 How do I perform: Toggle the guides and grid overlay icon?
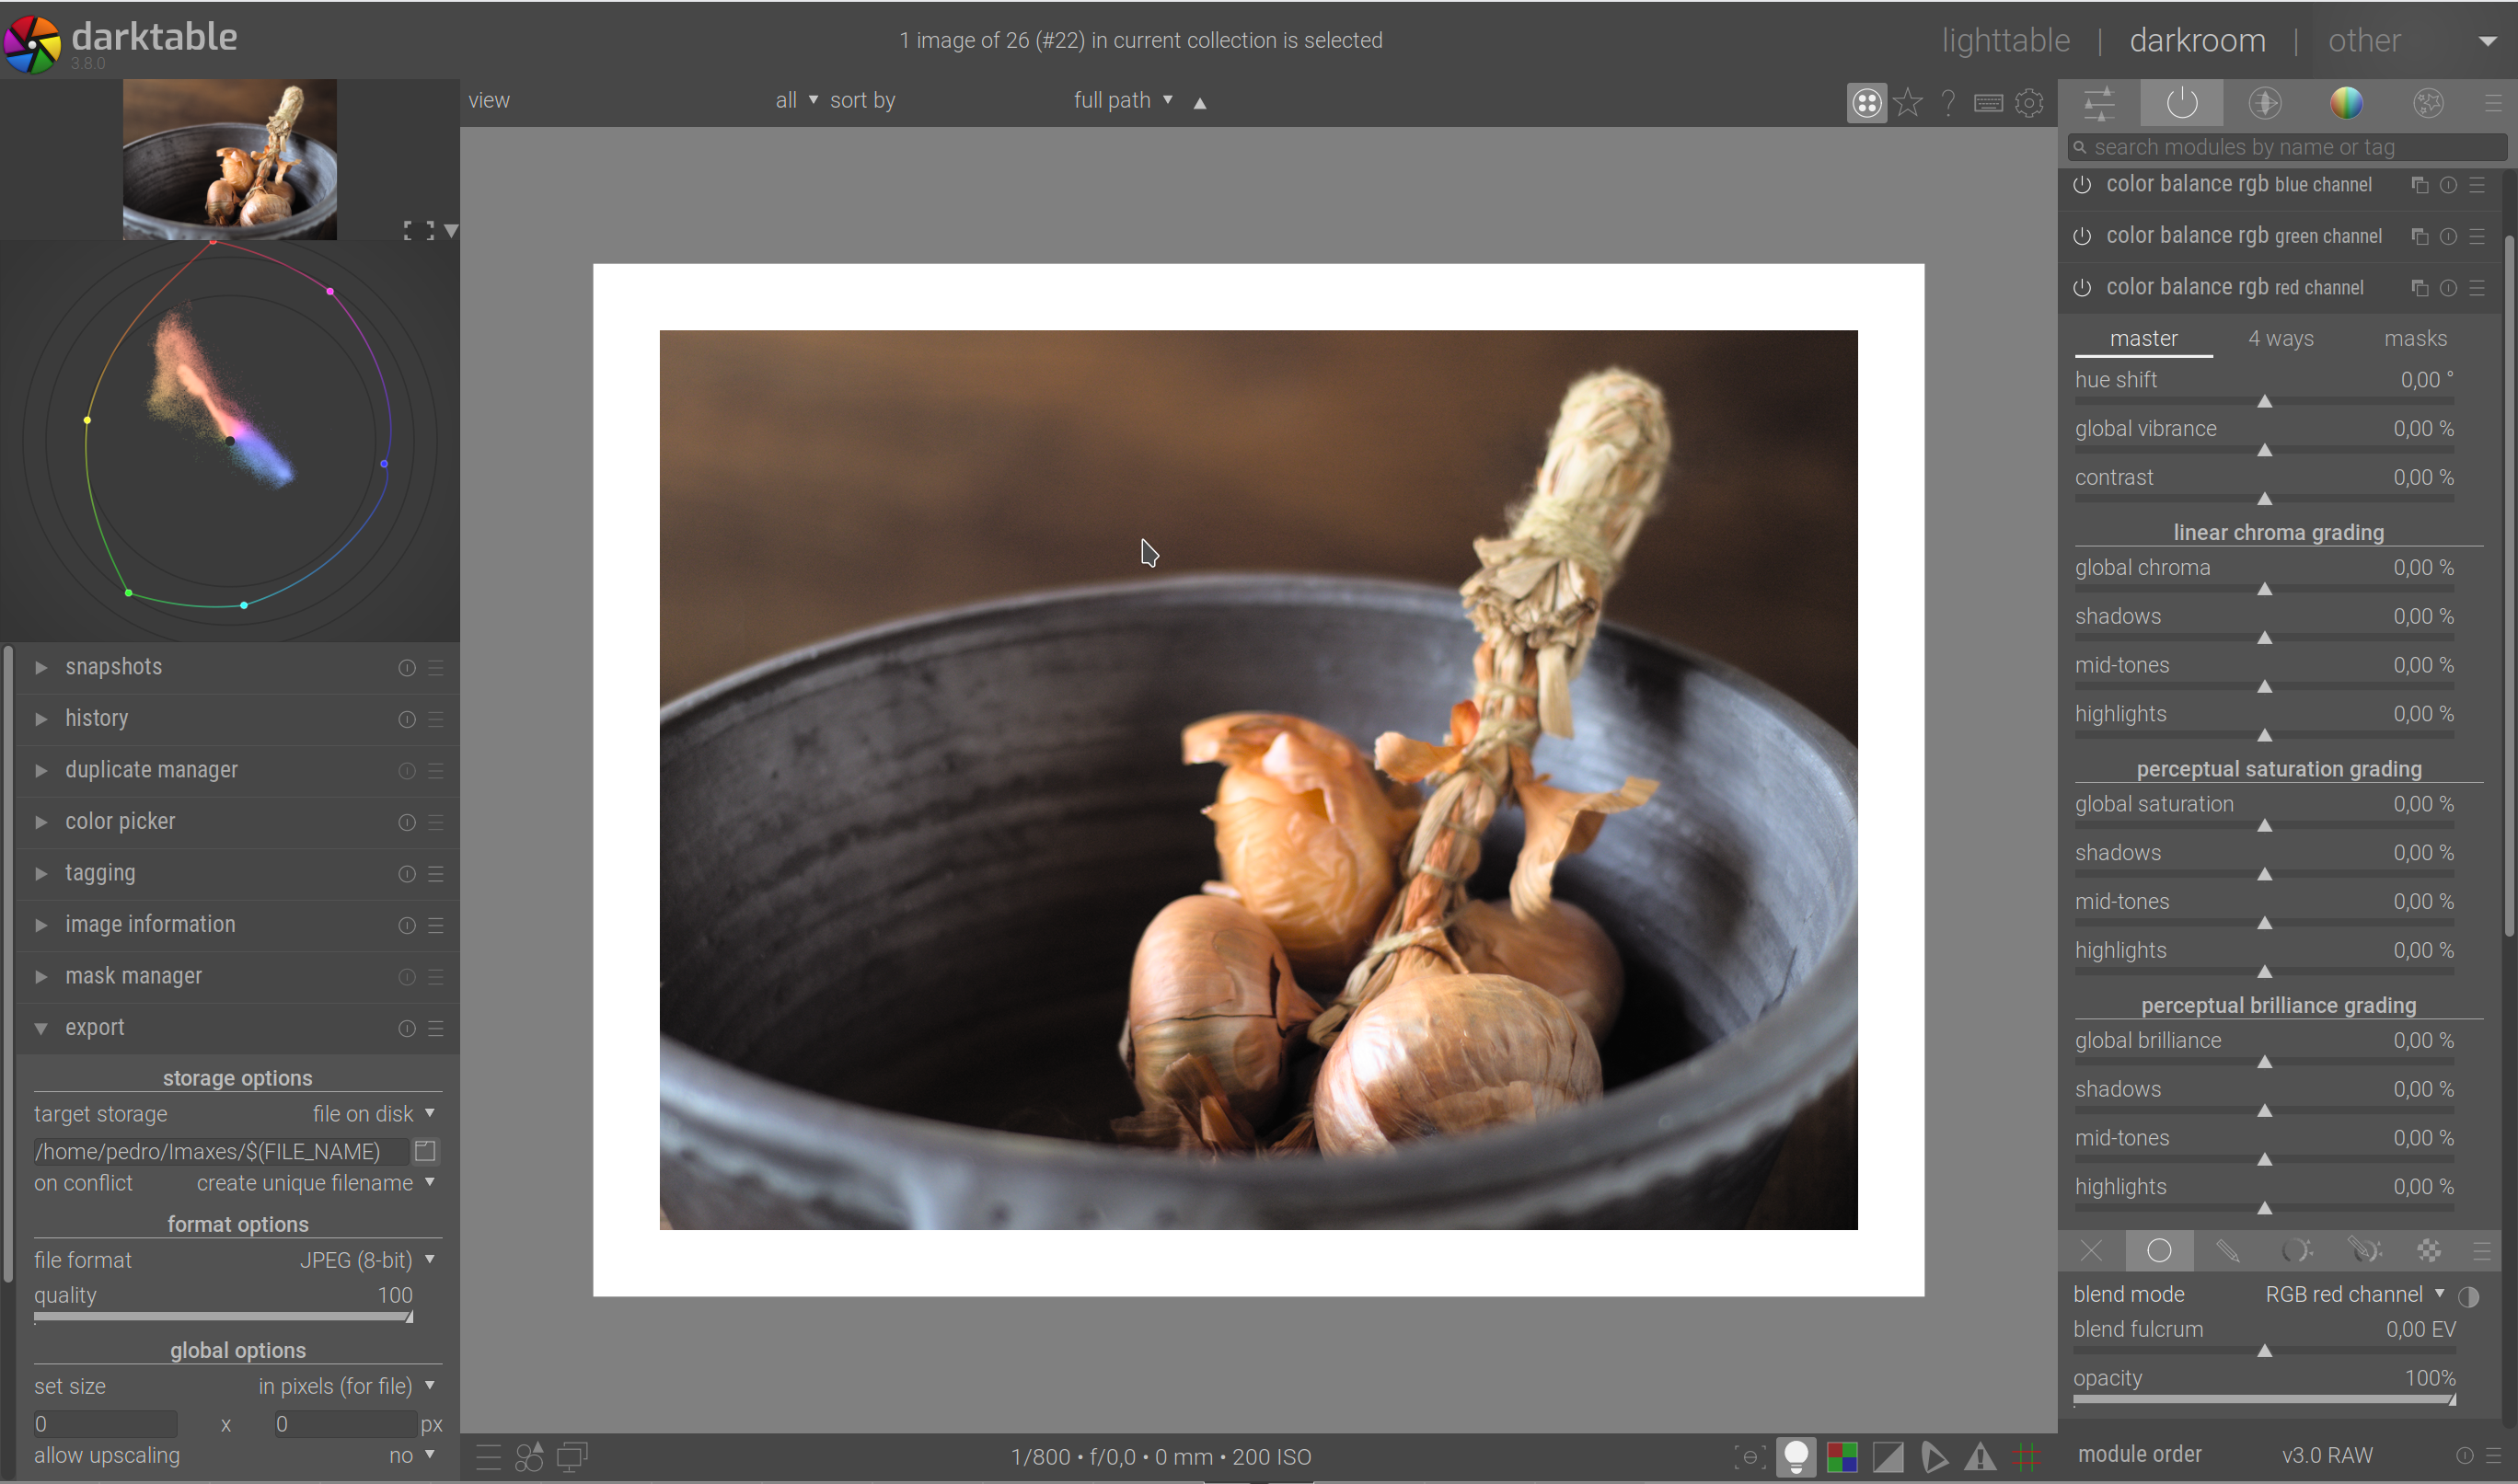point(2026,1457)
